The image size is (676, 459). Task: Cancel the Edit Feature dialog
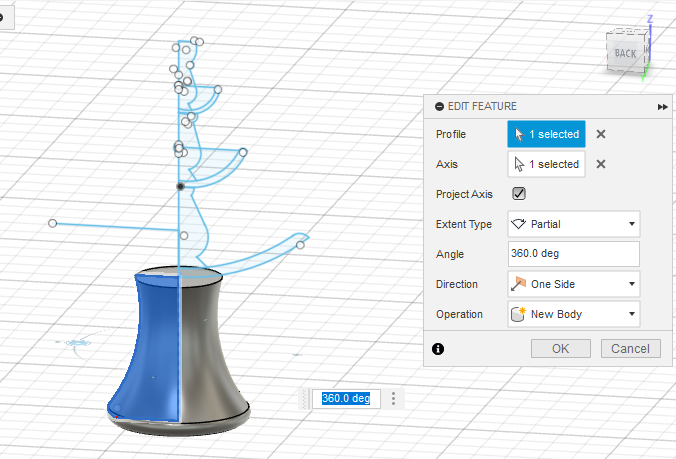coord(630,348)
